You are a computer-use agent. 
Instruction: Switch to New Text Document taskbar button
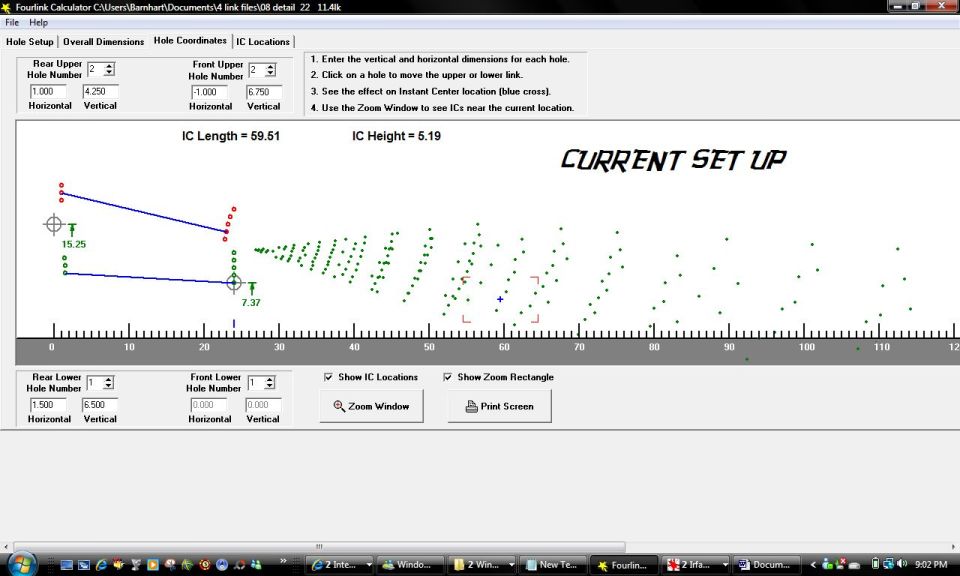coord(553,565)
